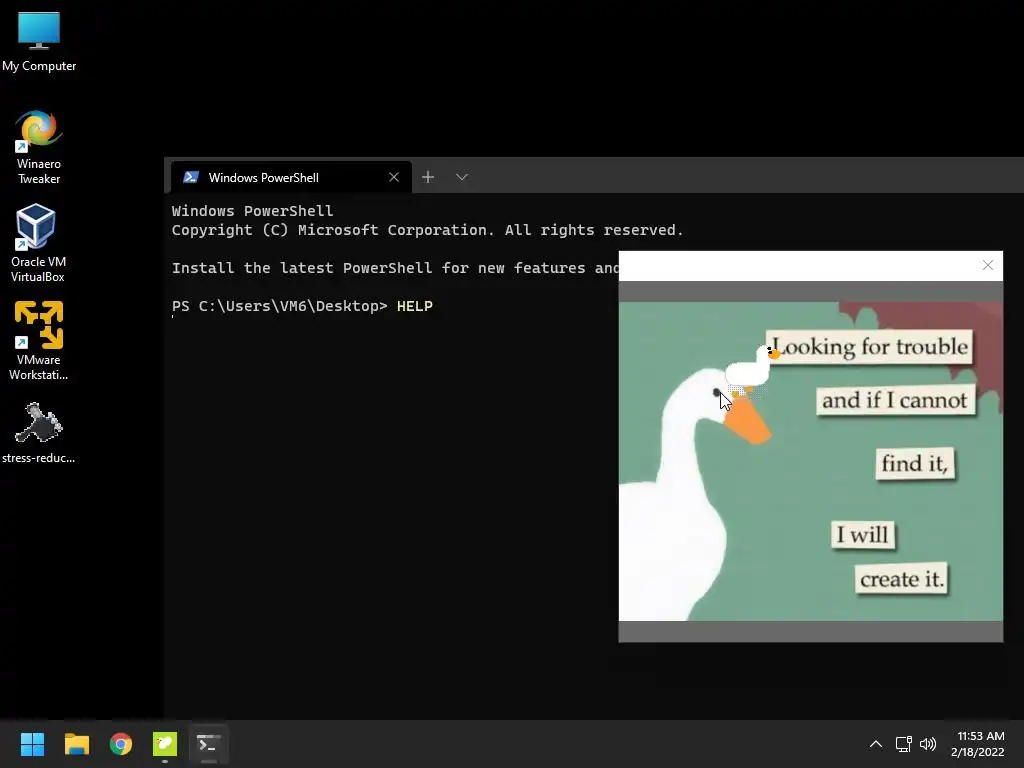Open the My Computer desktop icon

point(39,40)
